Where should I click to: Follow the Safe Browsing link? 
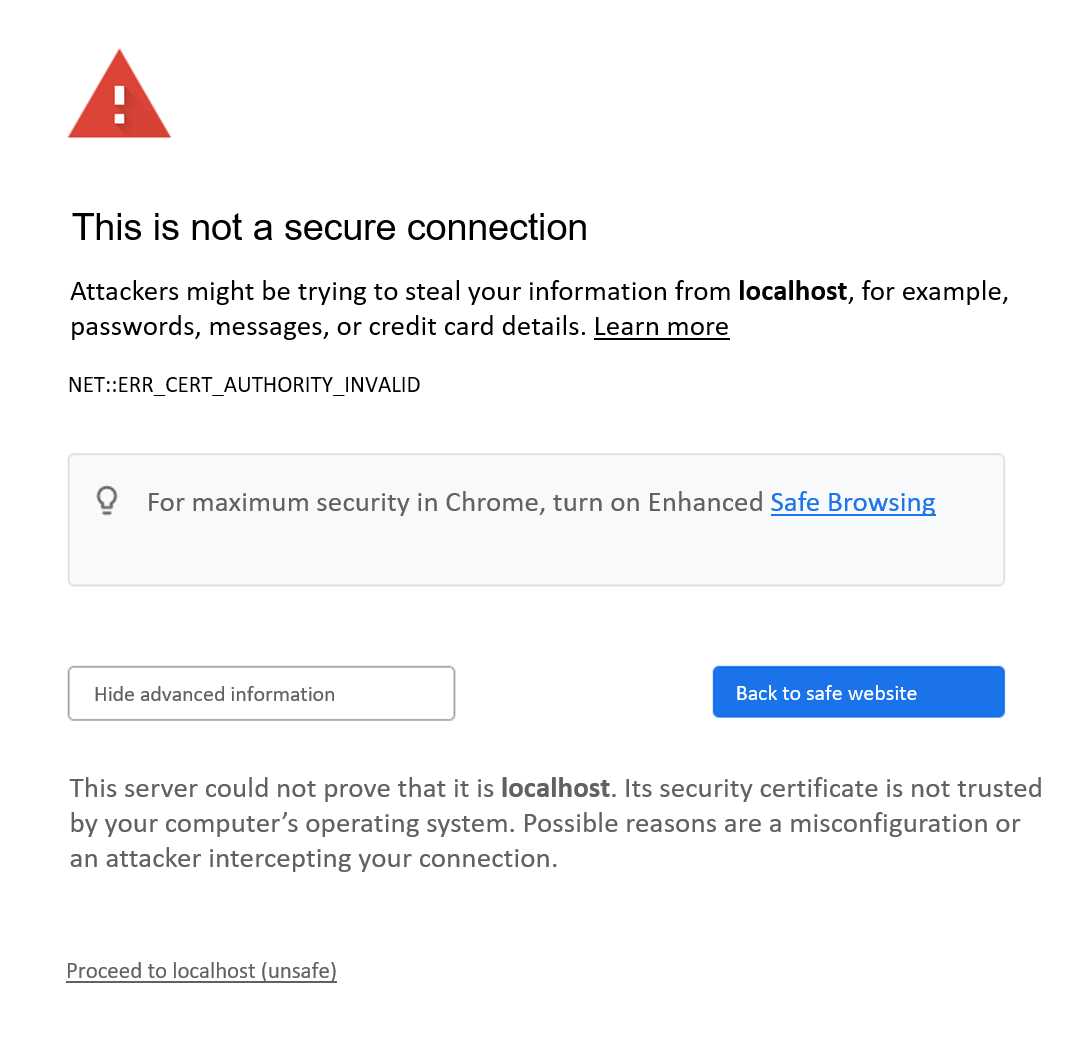852,502
